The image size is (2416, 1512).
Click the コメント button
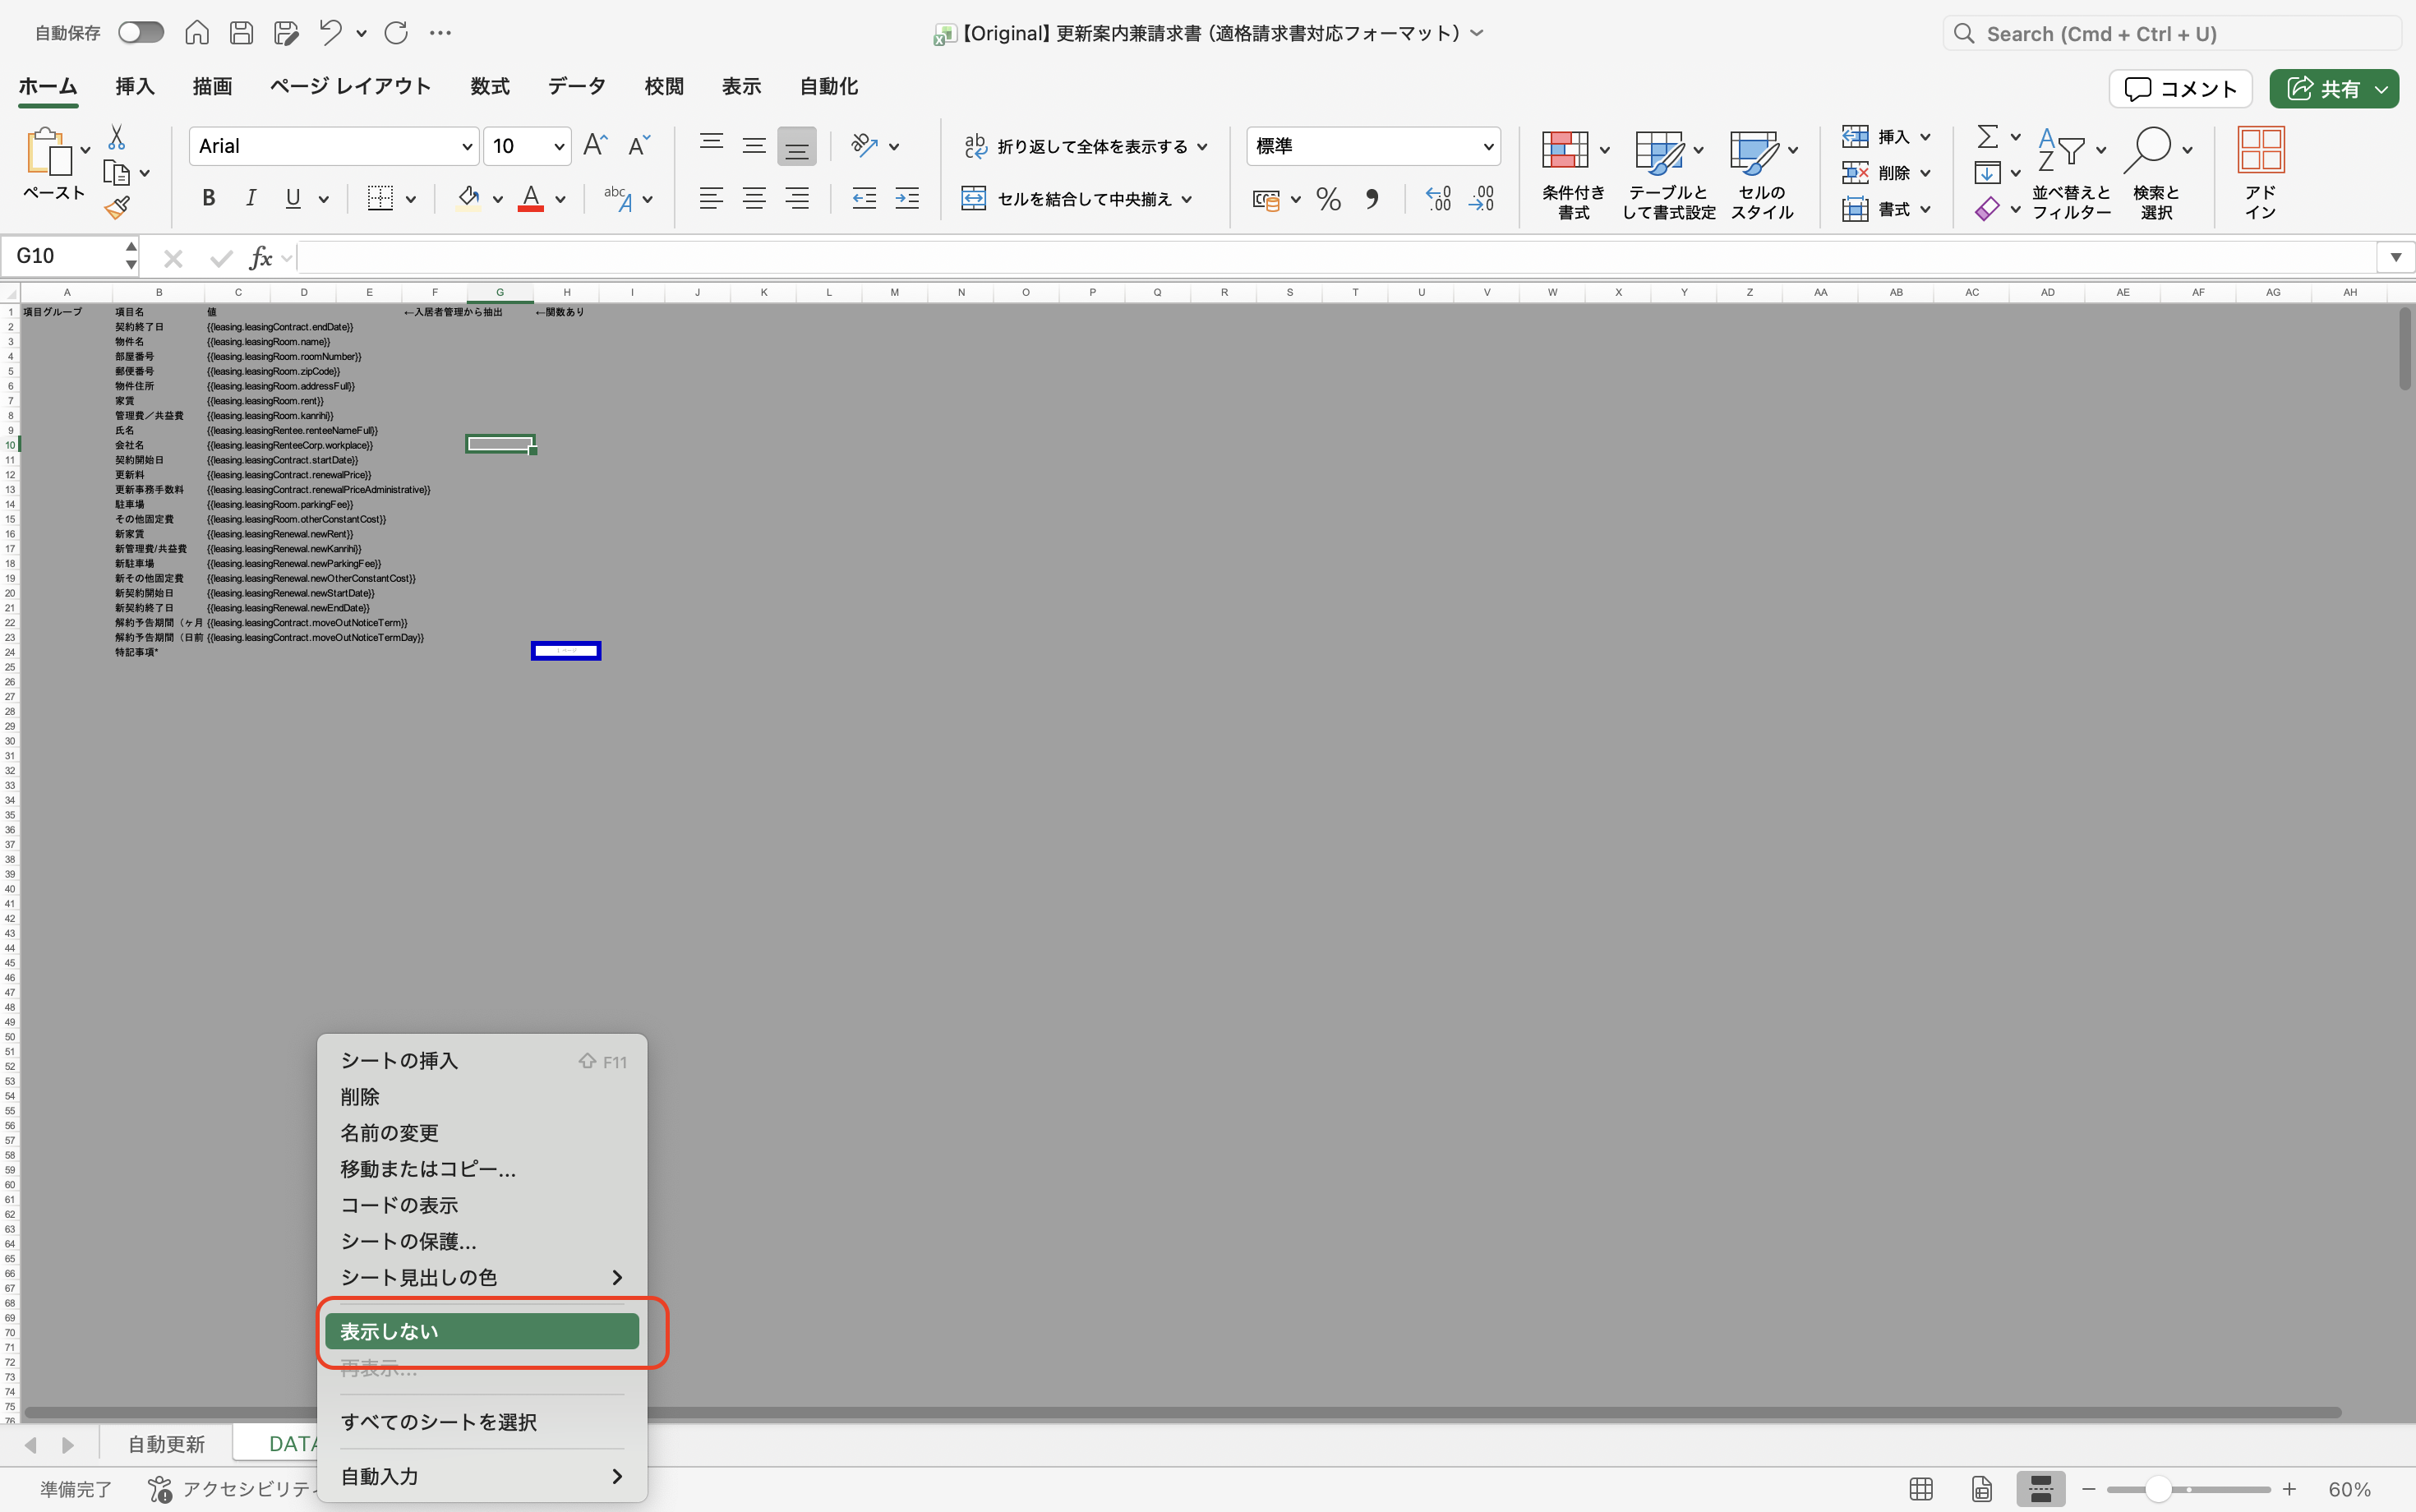(2180, 89)
